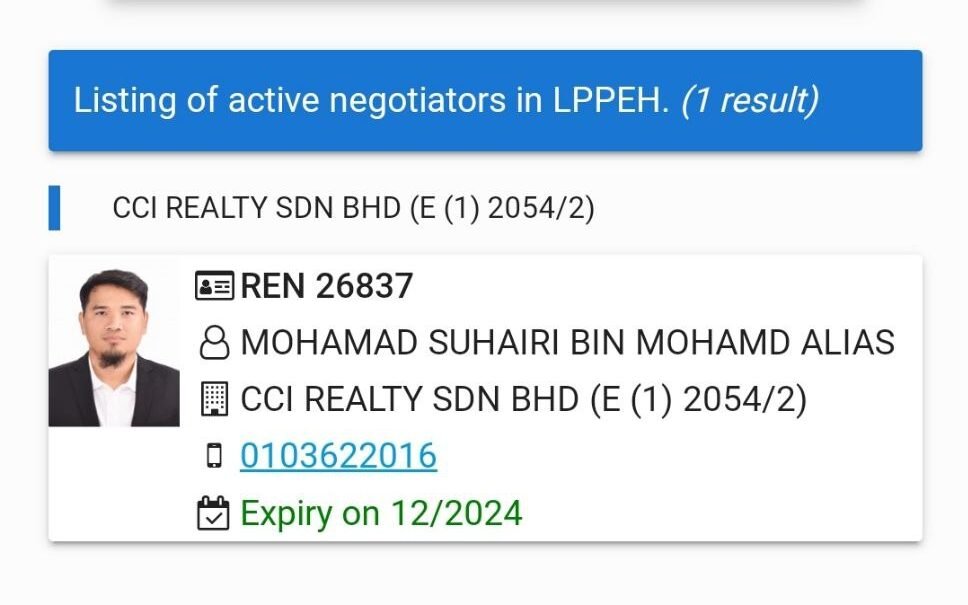Viewport: 968px width, 605px height.
Task: Click the italic '(1 result)' text
Action: coord(750,100)
